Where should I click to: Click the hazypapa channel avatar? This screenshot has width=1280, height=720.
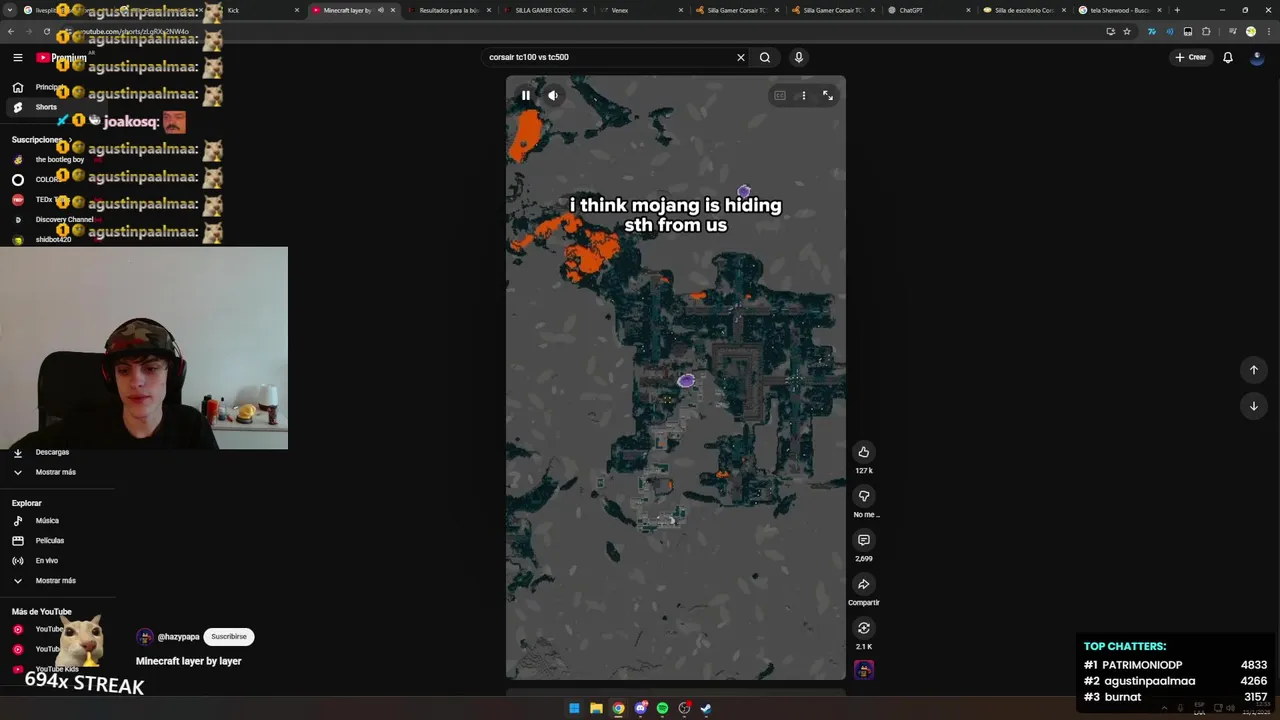(145, 637)
